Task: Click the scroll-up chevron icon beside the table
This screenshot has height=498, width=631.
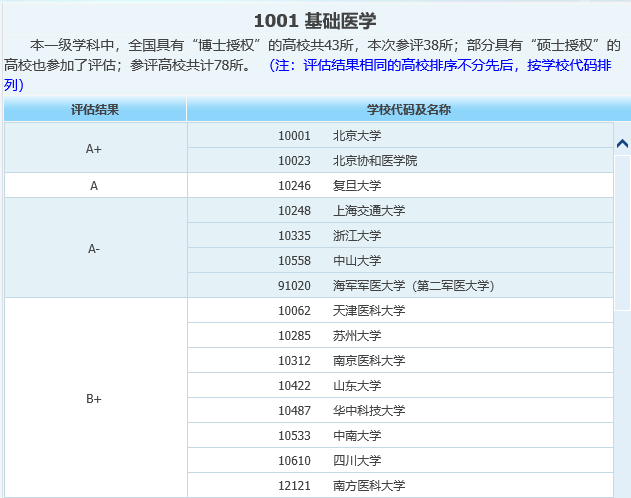Action: point(622,143)
